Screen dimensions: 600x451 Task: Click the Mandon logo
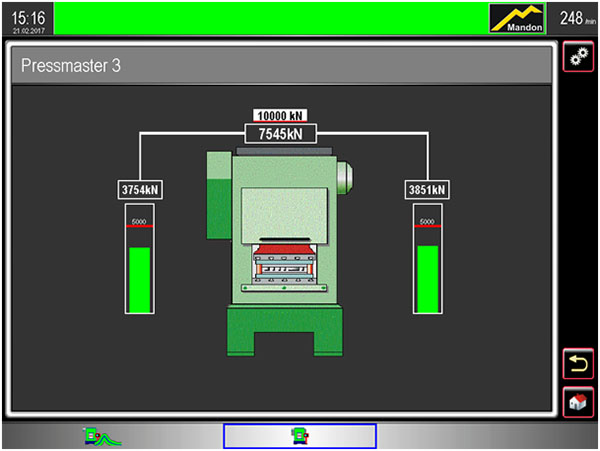tap(517, 18)
